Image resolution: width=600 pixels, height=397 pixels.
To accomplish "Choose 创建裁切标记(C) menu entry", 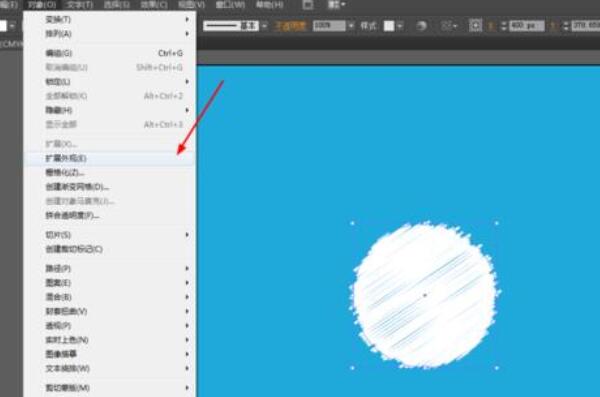I will pos(110,249).
